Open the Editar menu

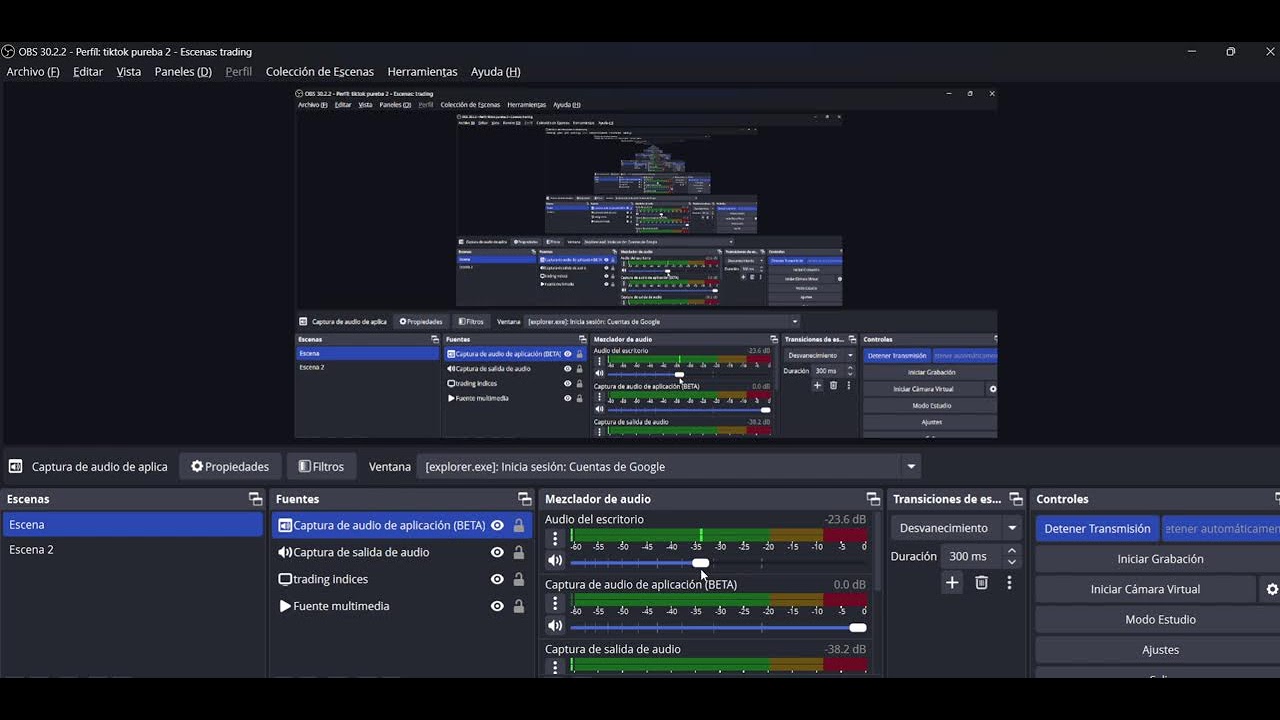(88, 72)
